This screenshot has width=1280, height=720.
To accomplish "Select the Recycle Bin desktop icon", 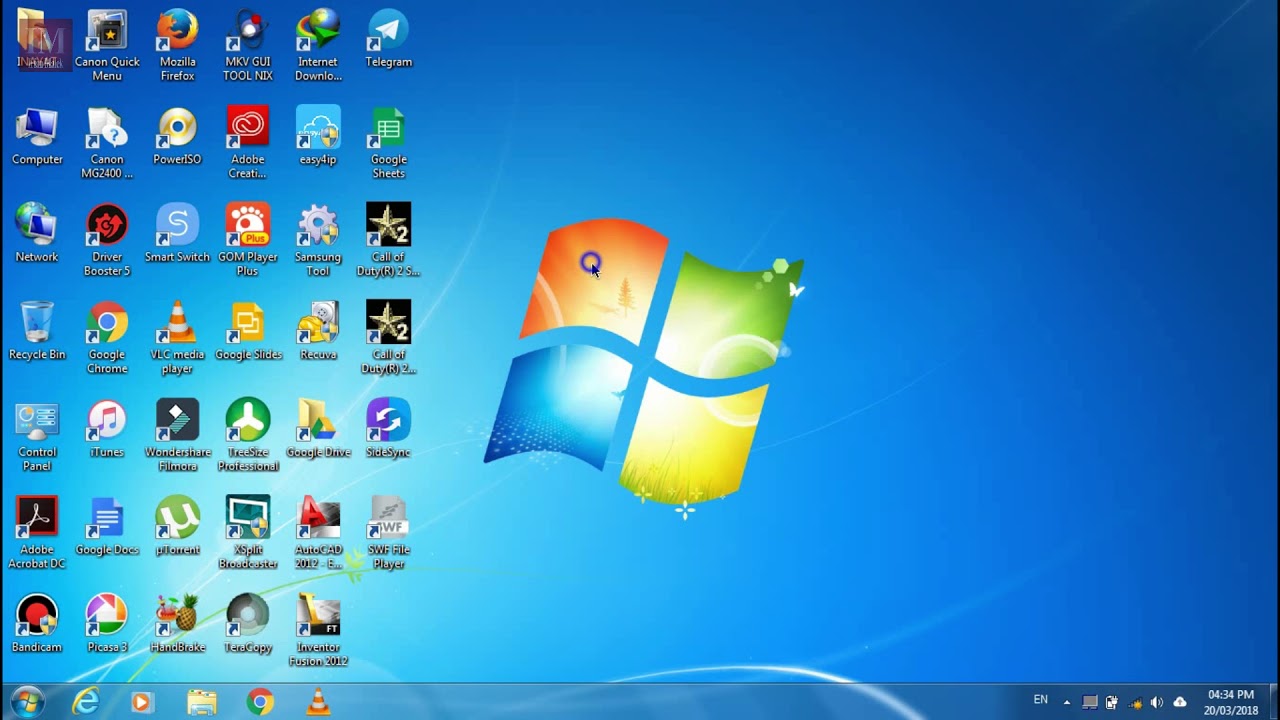I will (x=37, y=332).
